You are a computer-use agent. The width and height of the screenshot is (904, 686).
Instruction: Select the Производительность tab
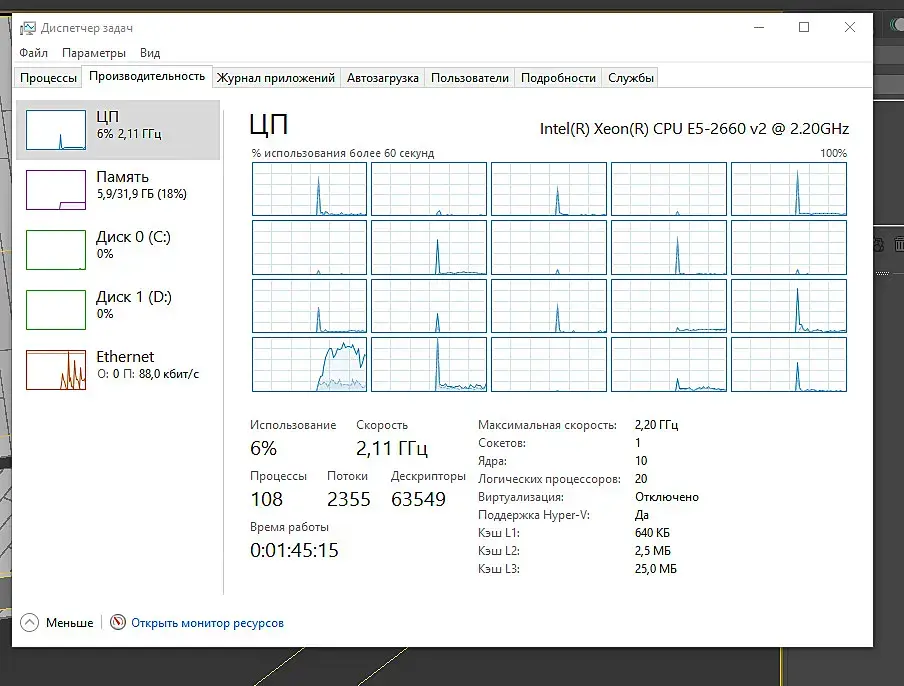pos(147,76)
